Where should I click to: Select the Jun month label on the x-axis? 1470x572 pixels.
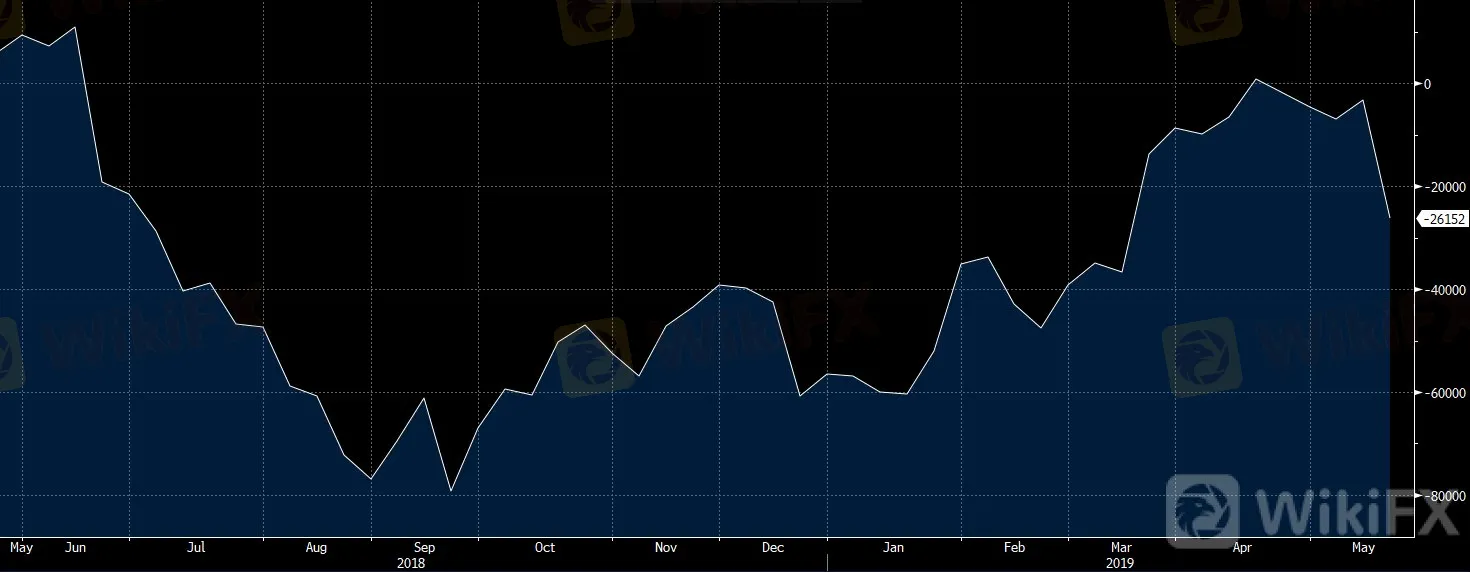pyautogui.click(x=75, y=548)
